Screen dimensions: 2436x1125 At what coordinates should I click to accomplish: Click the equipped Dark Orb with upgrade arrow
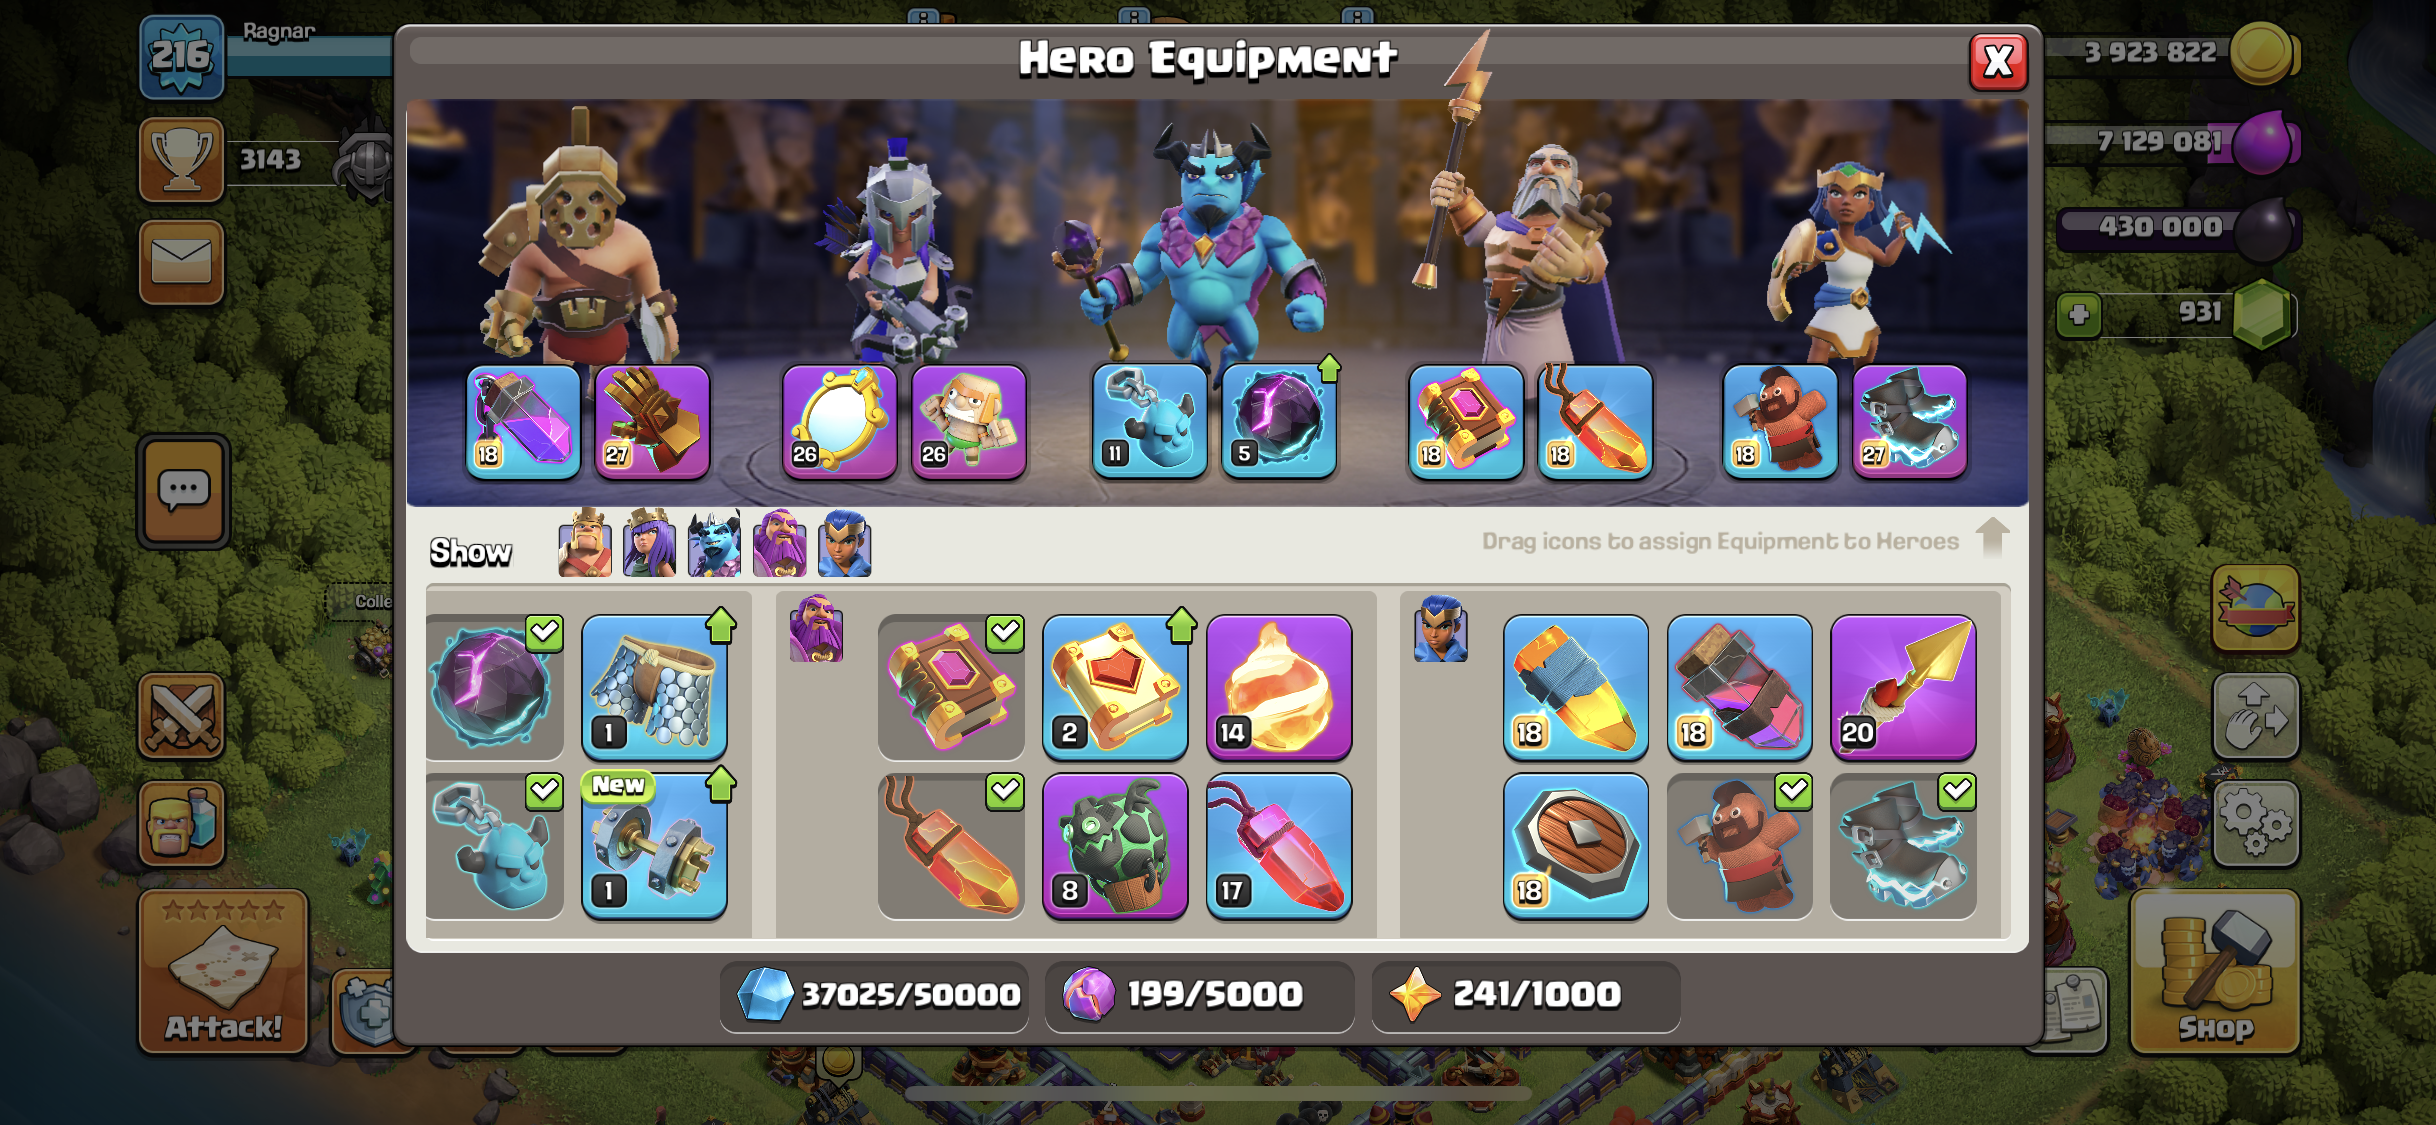pos(1279,421)
